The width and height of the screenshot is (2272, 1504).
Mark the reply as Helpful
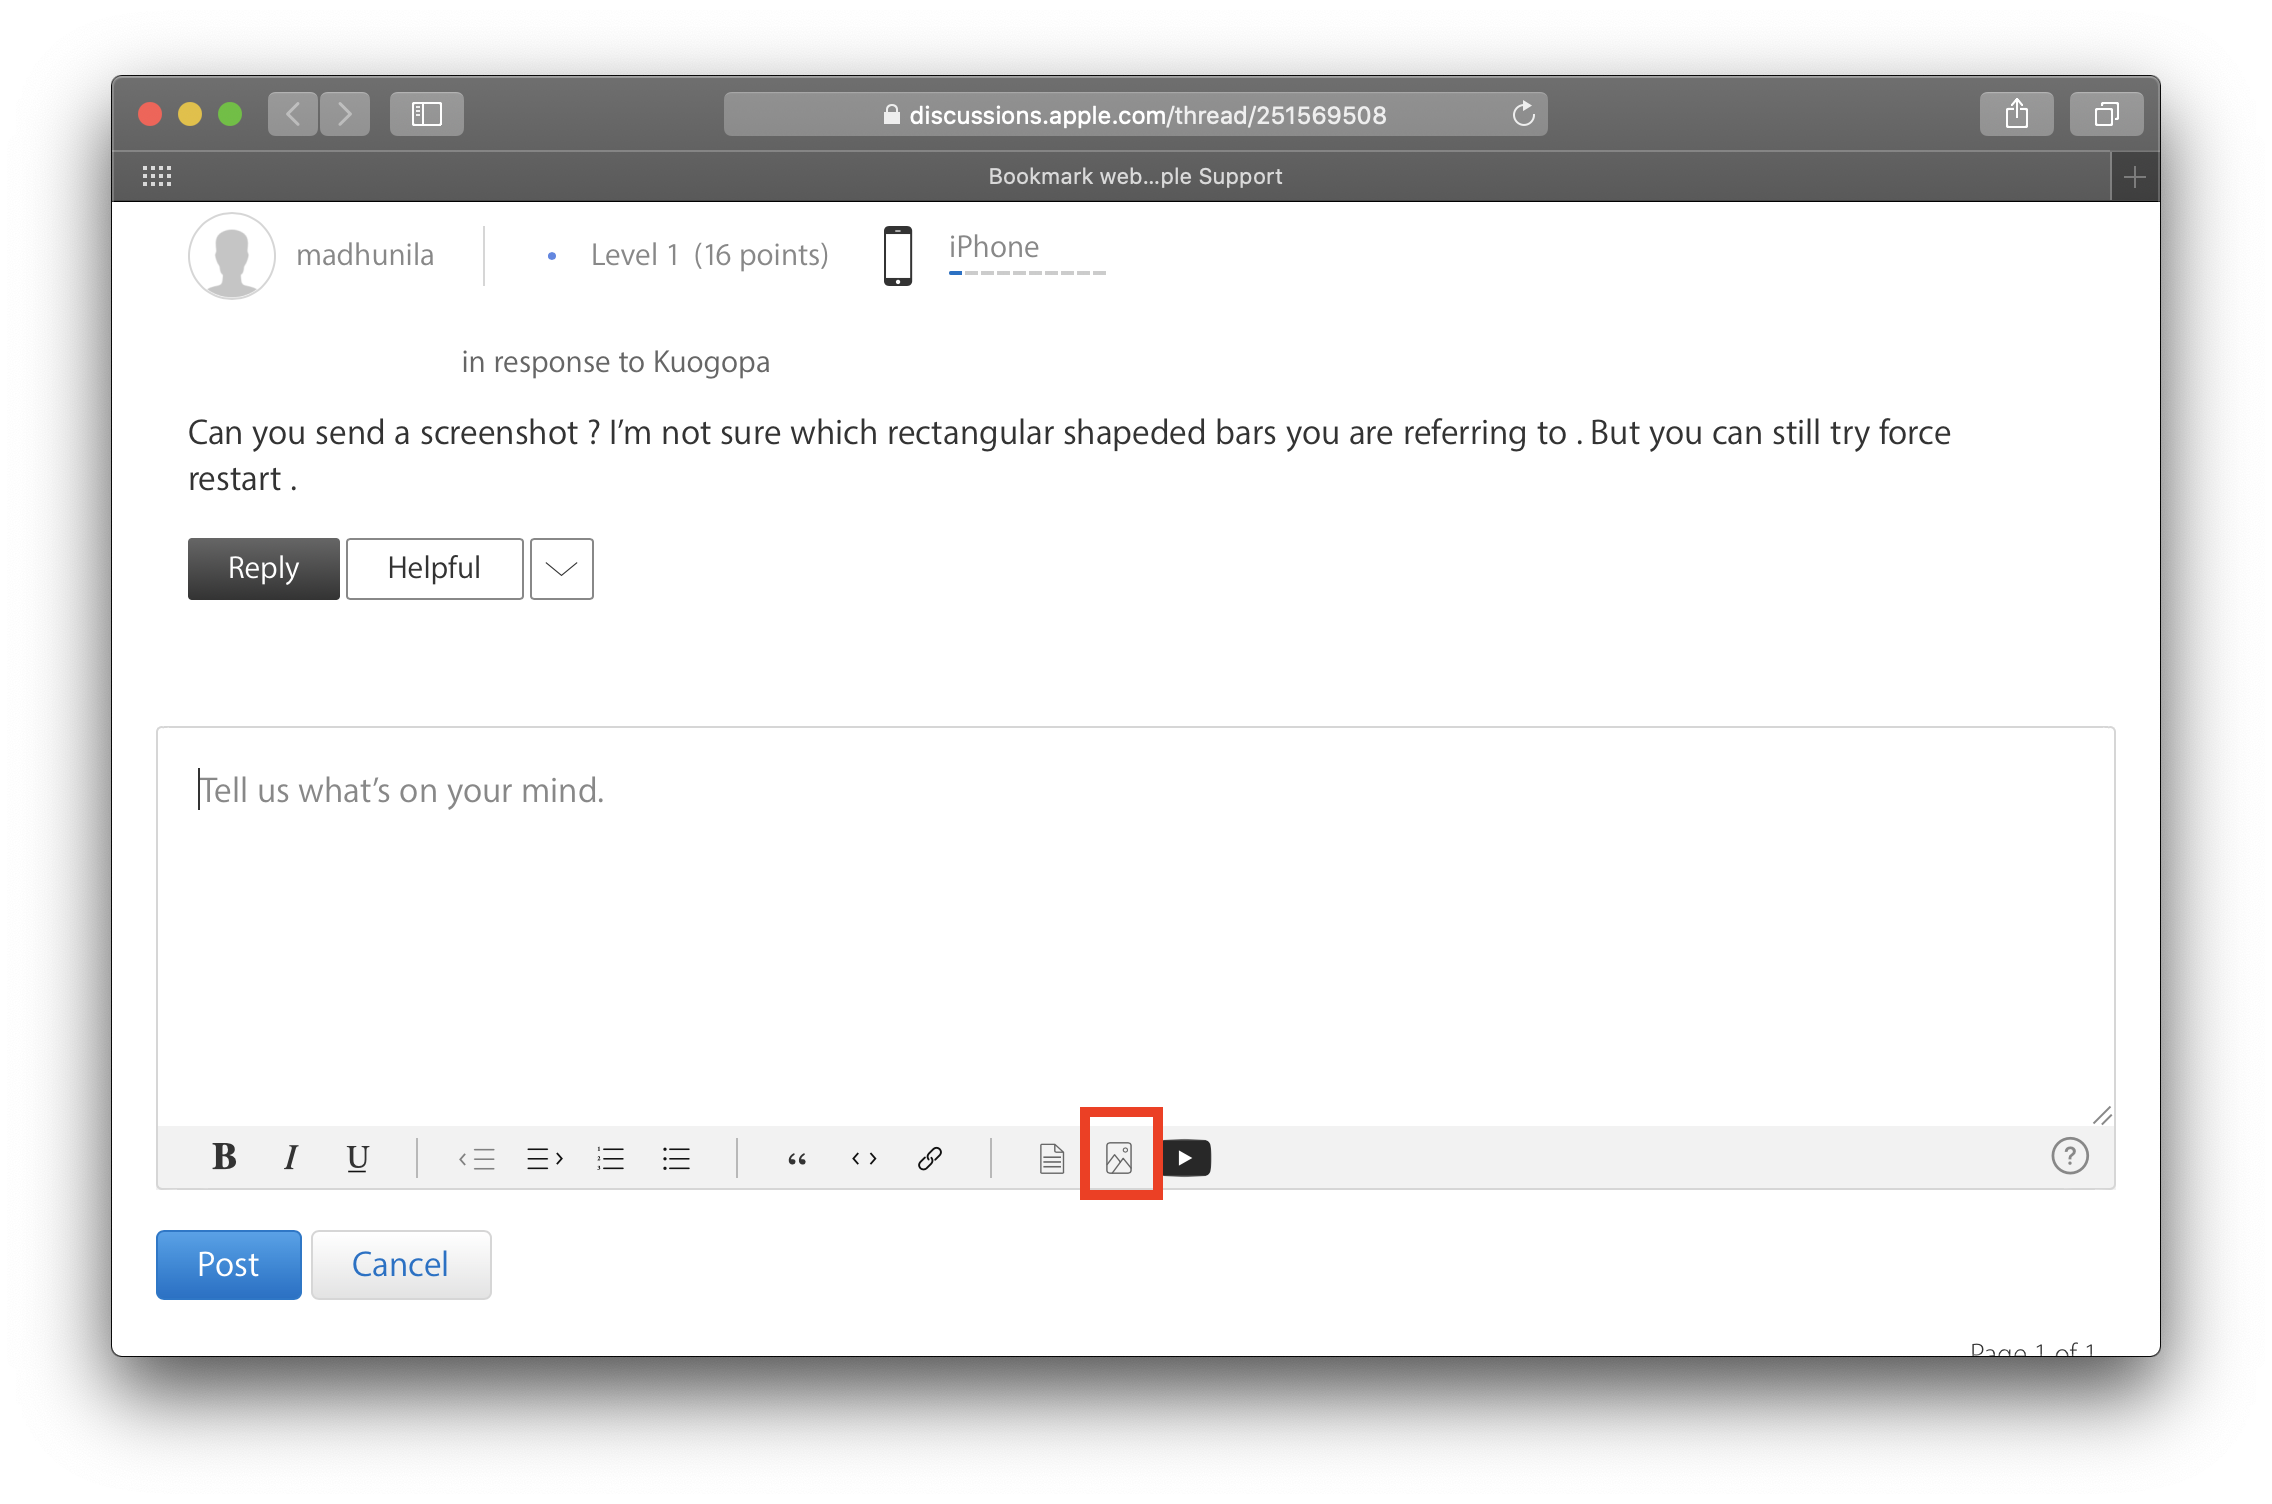434,568
